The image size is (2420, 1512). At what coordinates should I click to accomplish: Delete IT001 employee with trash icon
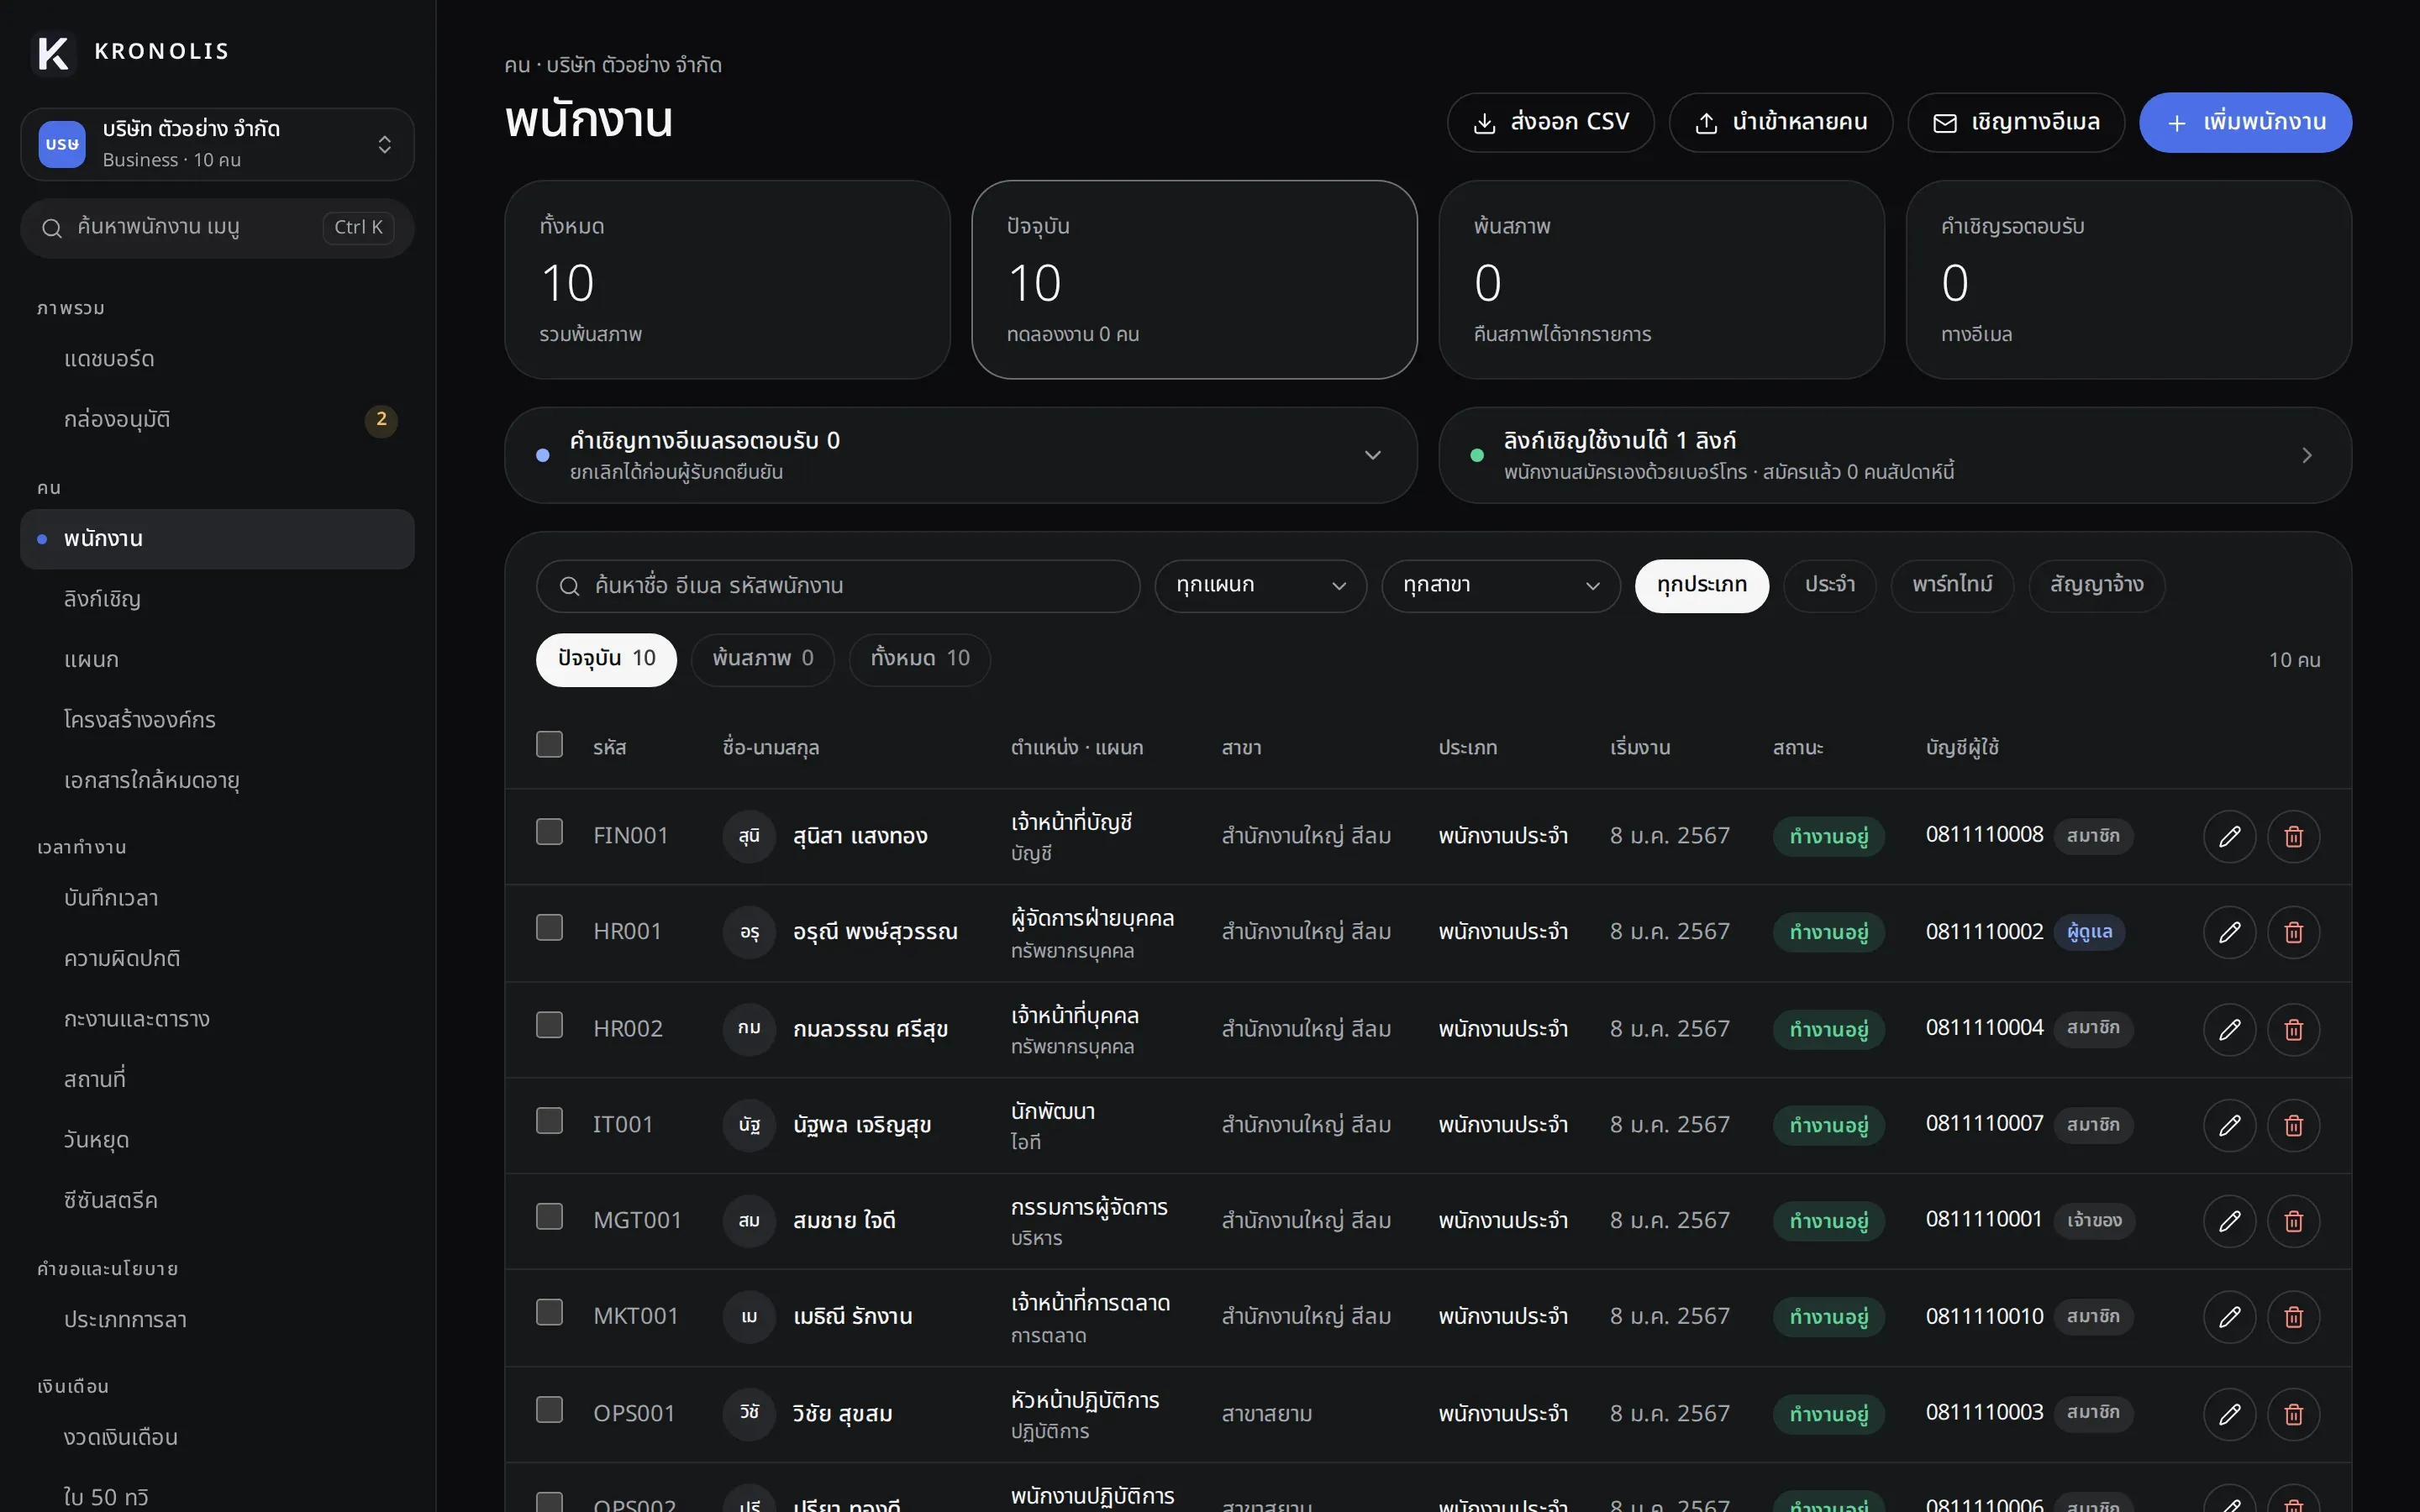tap(2293, 1125)
